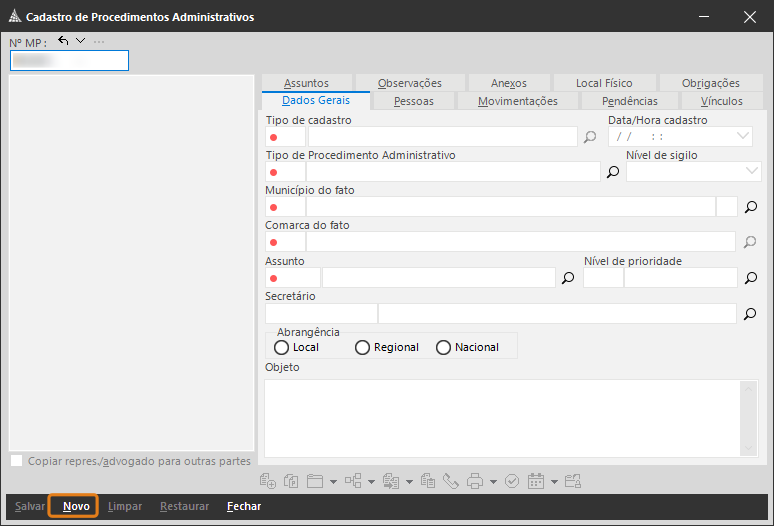This screenshot has width=774, height=526.
Task: Open the Pessoas tab
Action: point(414,101)
